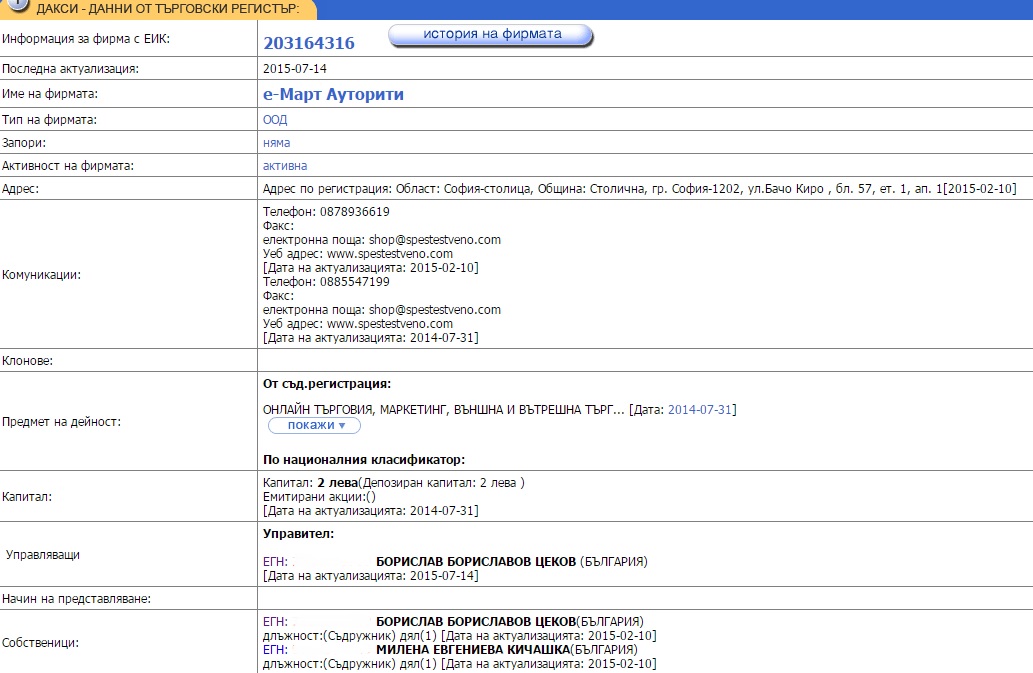1033x673 pixels.
Task: Click the 'няма' value in the Запори row
Action: [277, 143]
